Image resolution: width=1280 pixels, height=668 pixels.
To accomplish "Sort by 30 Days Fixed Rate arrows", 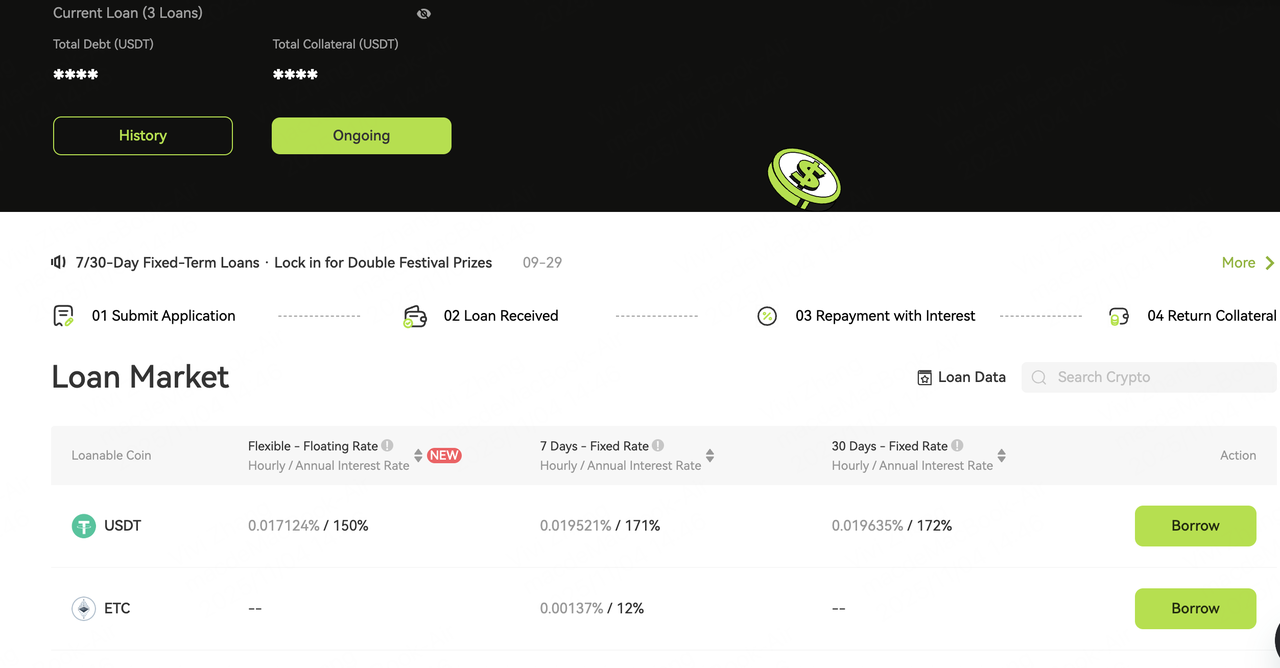I will (1001, 456).
